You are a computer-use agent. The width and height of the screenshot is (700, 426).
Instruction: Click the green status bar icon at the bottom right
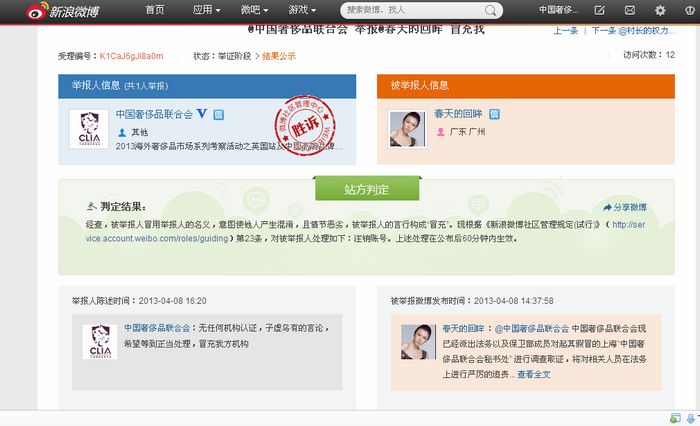pos(675,418)
